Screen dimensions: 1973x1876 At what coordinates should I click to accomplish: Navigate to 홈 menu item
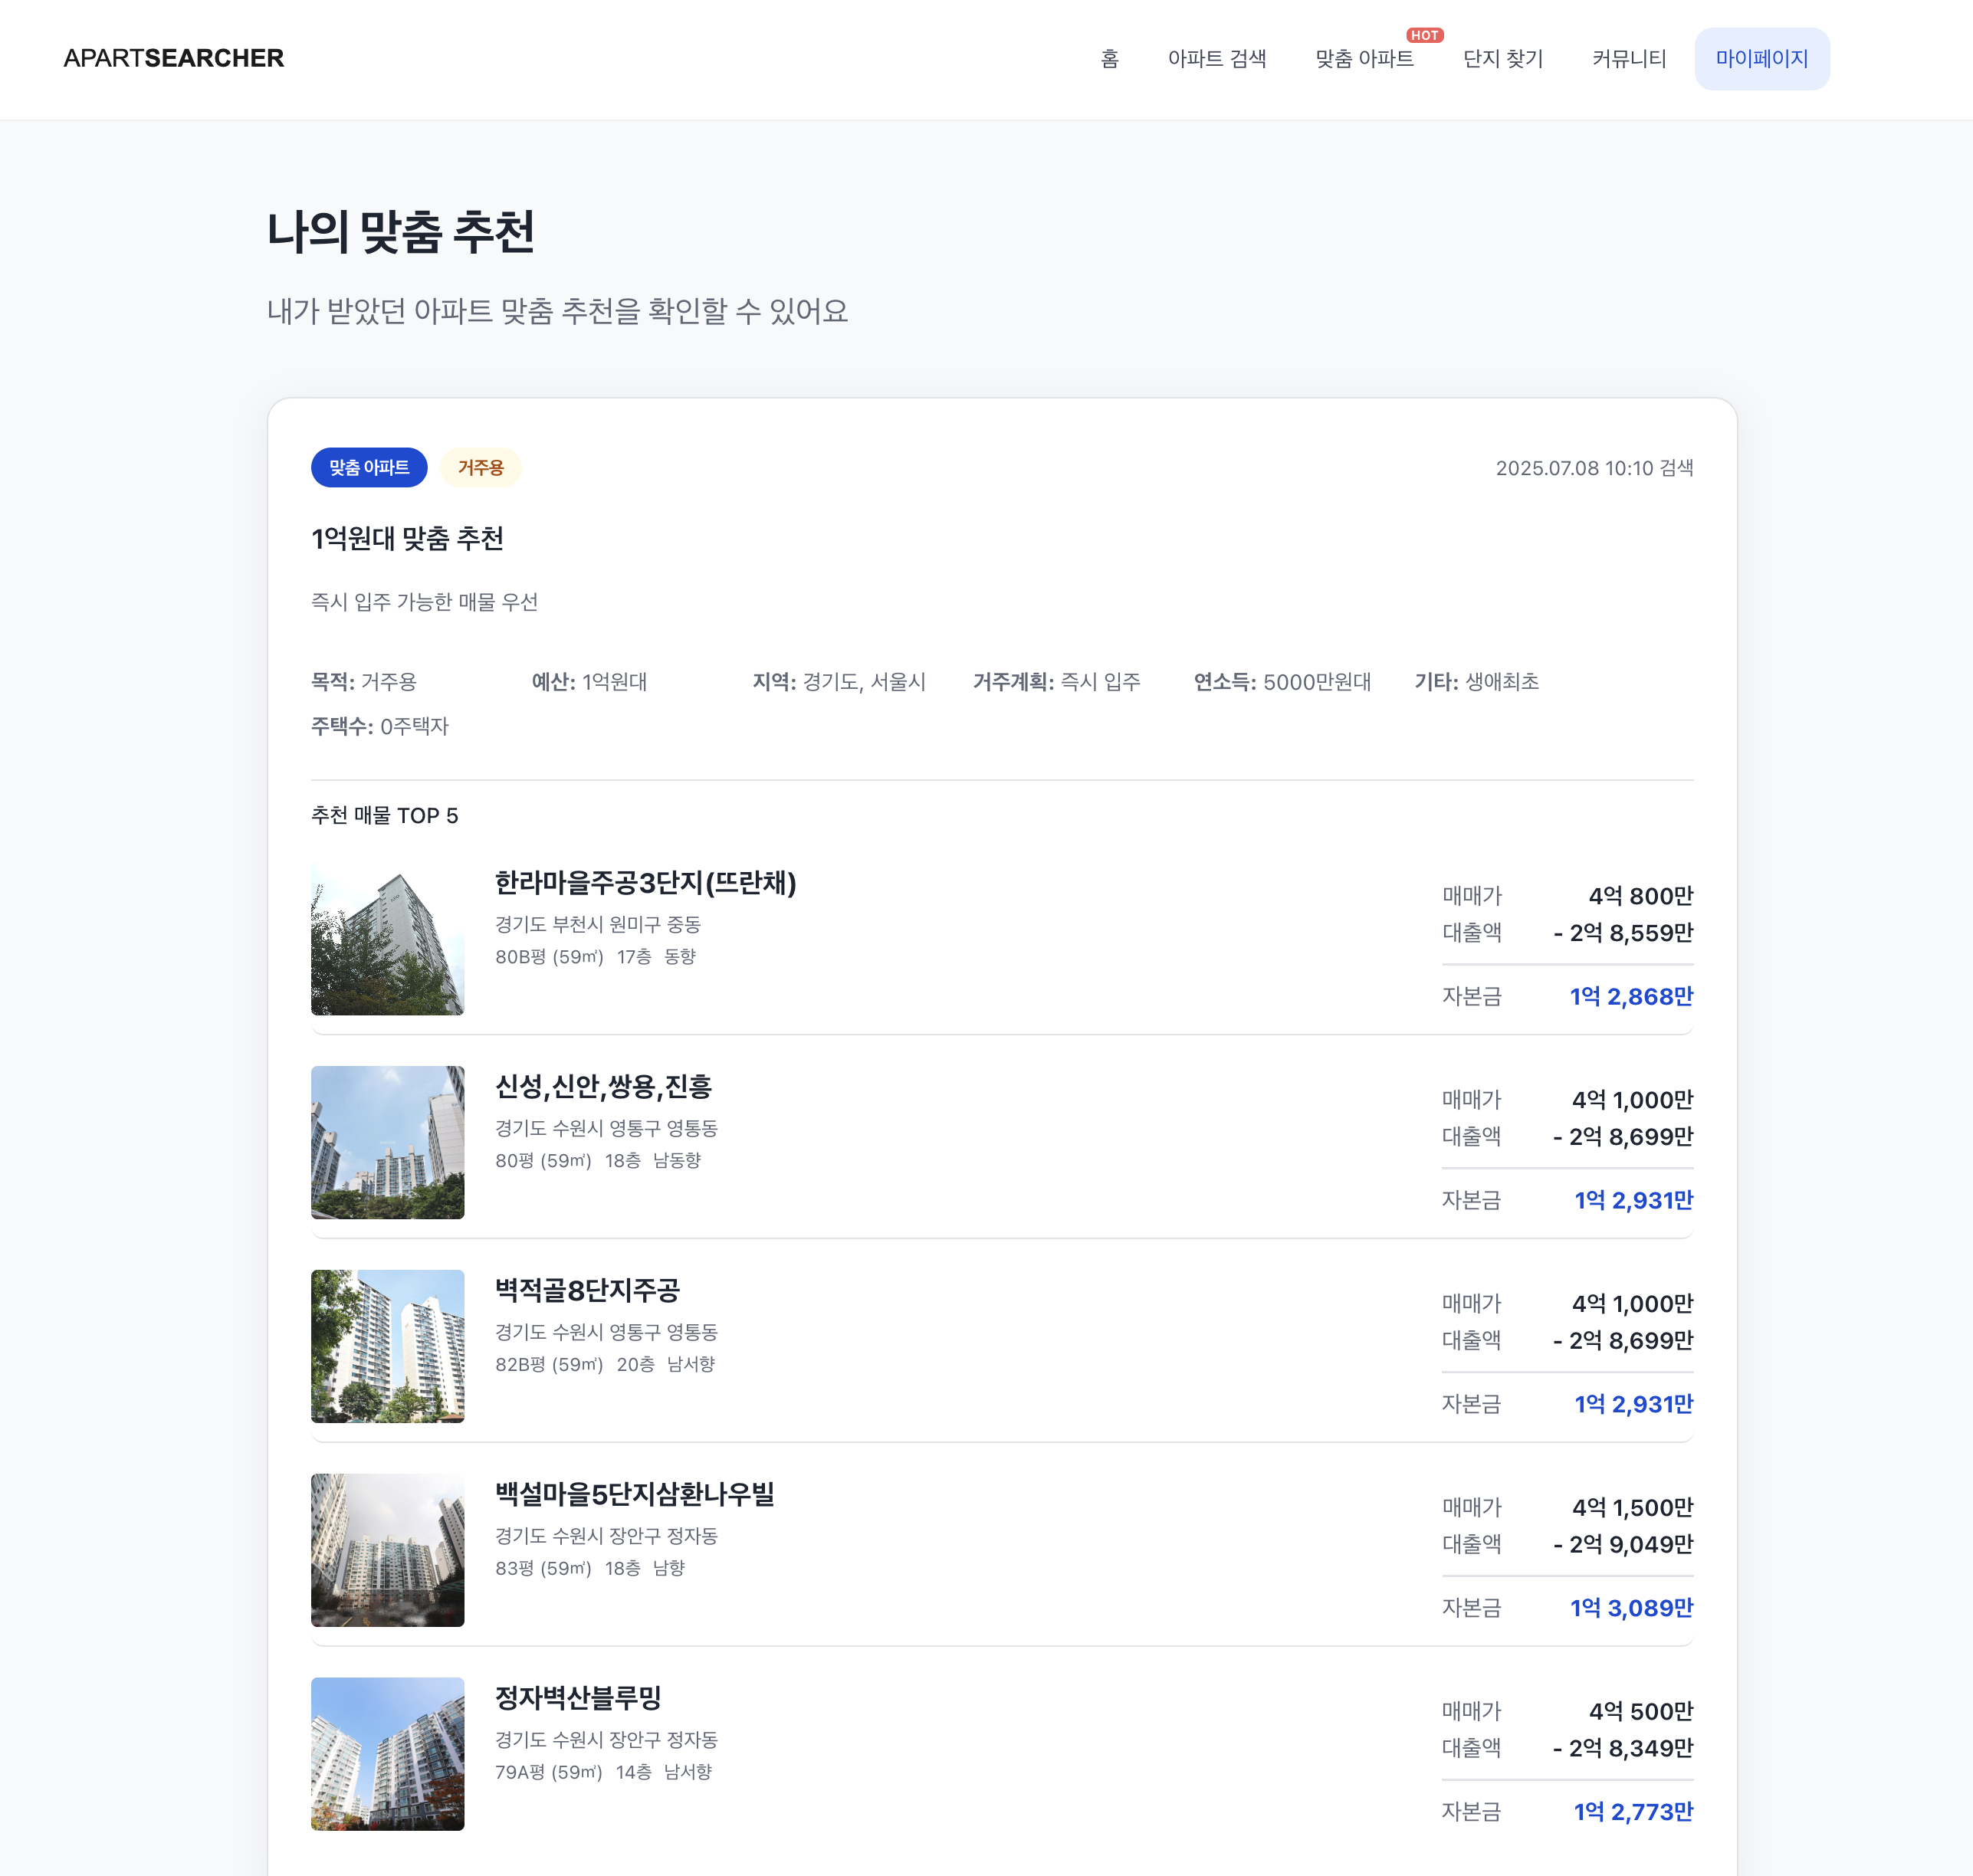tap(1108, 59)
